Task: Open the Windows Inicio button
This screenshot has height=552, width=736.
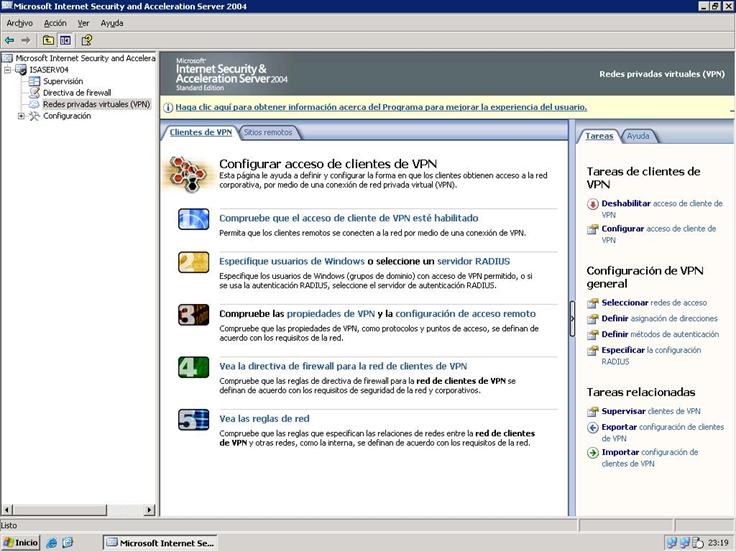Action: (x=21, y=543)
